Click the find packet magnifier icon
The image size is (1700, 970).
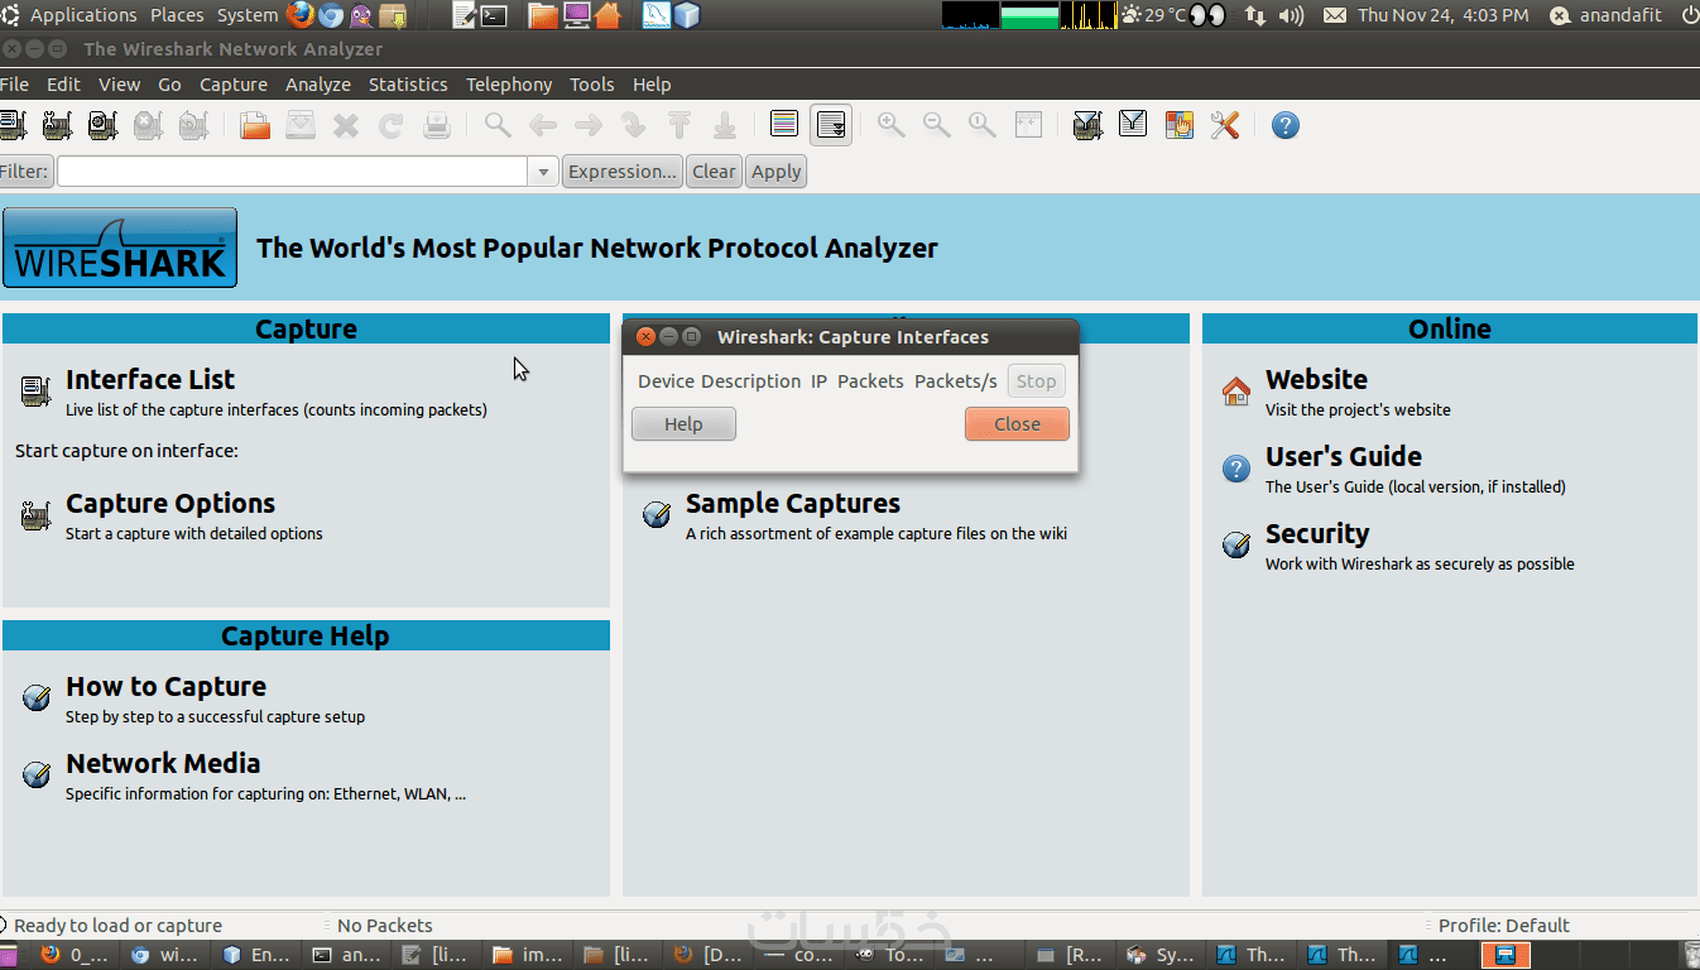(x=497, y=125)
